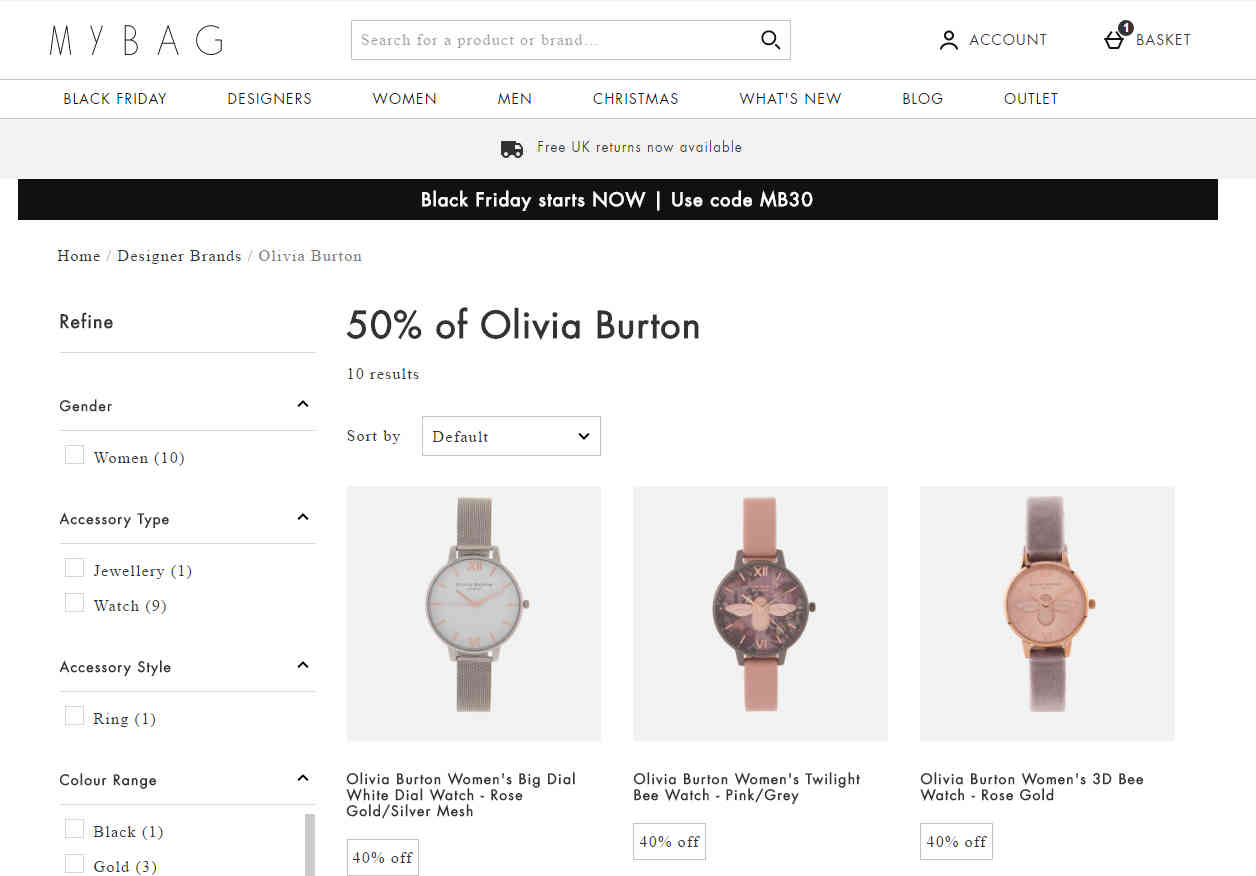Collapse the Colour Range chevron

pyautogui.click(x=303, y=779)
